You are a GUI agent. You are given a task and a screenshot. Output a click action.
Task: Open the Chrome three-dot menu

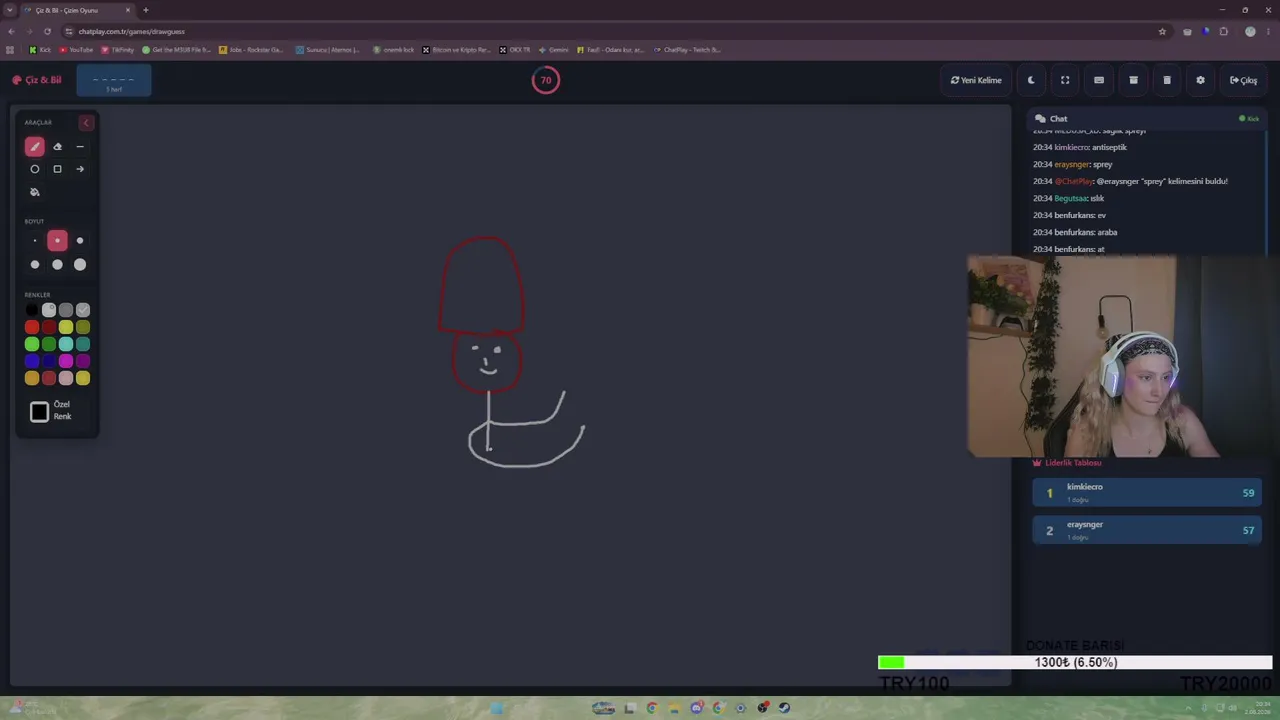1270,31
